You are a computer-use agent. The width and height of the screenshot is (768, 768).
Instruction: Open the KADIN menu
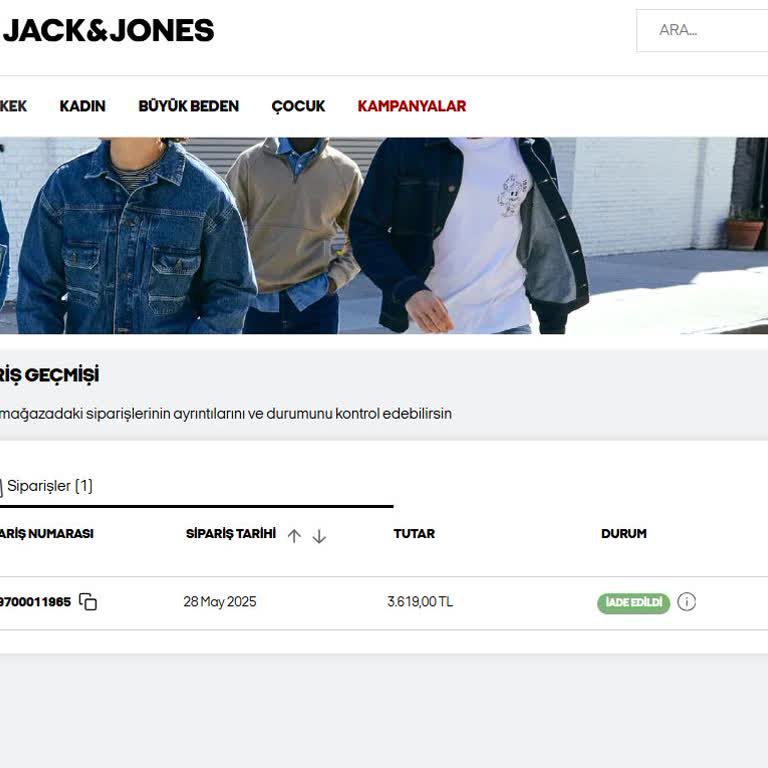click(82, 106)
